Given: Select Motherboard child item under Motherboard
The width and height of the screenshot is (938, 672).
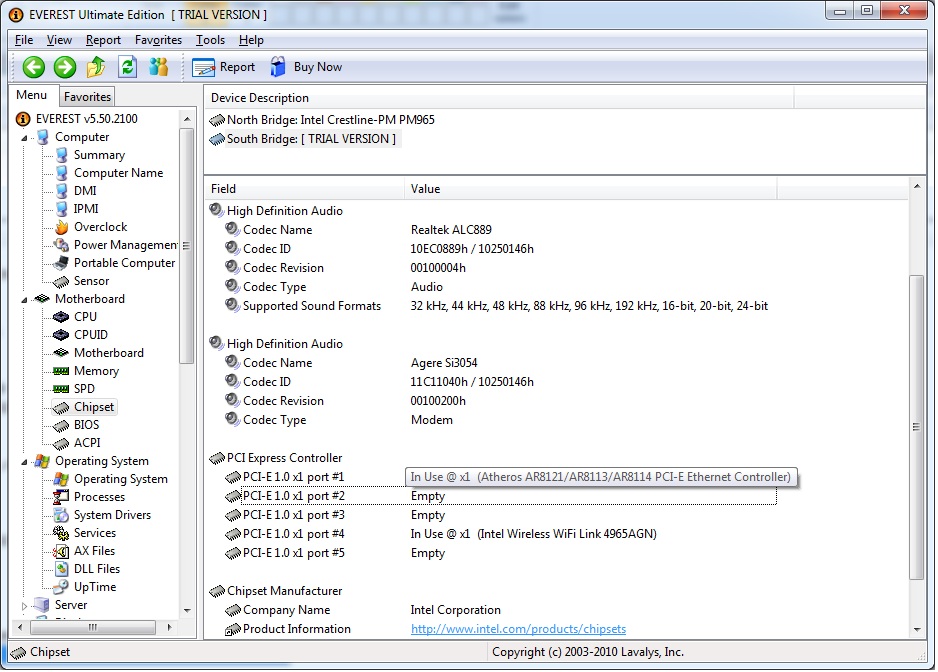Looking at the screenshot, I should (109, 353).
